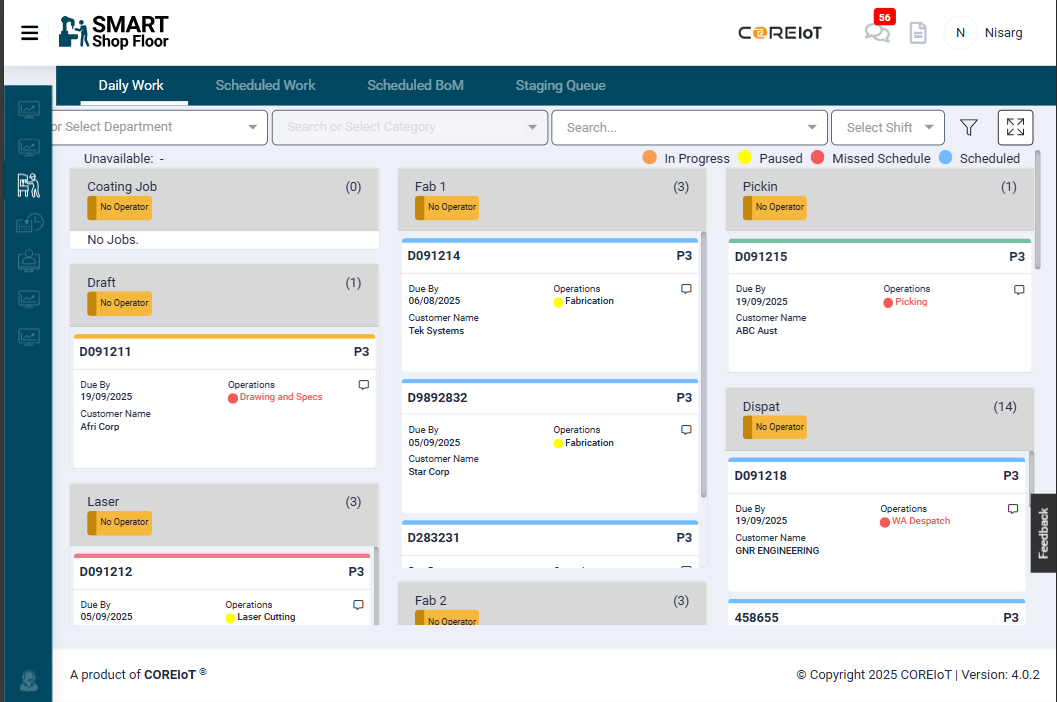Click the Missed Schedule red legend dot
Screen dimensions: 1057x702
click(x=817, y=158)
